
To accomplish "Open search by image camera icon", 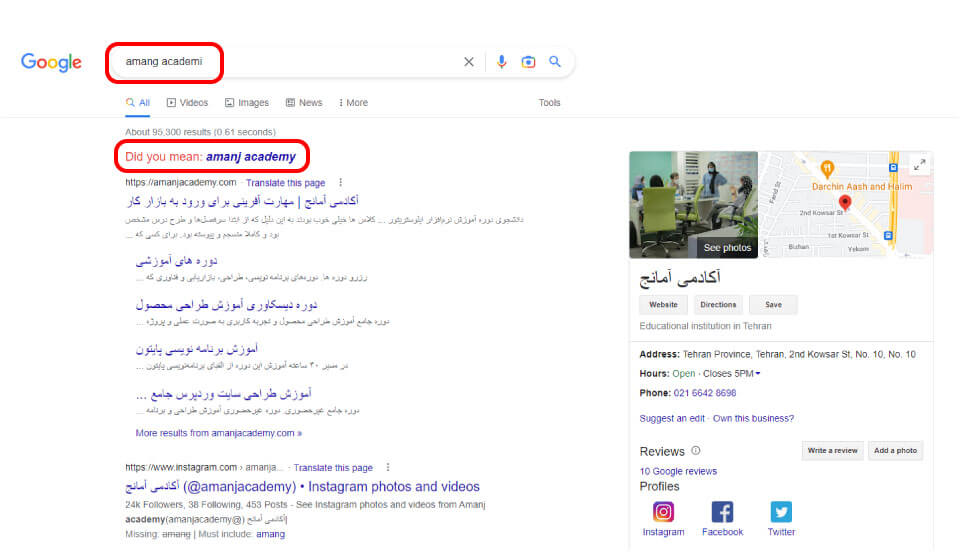I will point(528,62).
